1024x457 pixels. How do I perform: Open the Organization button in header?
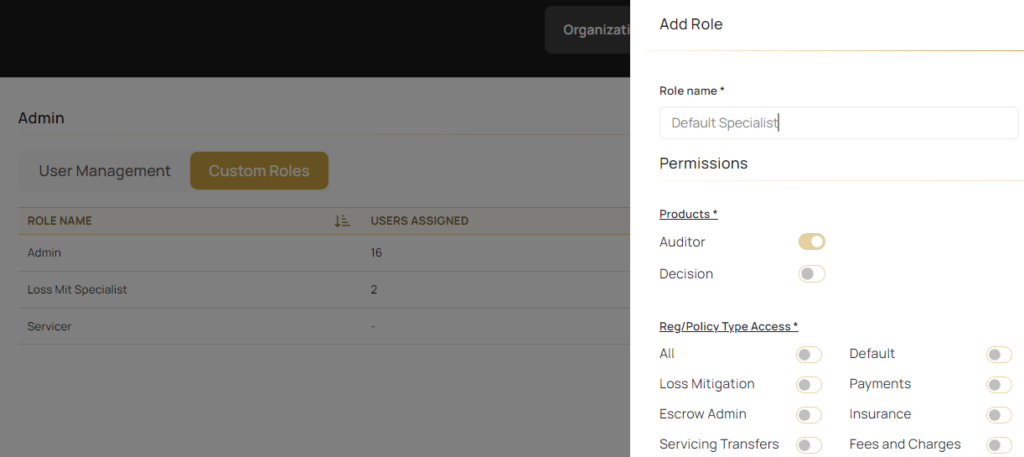(590, 30)
